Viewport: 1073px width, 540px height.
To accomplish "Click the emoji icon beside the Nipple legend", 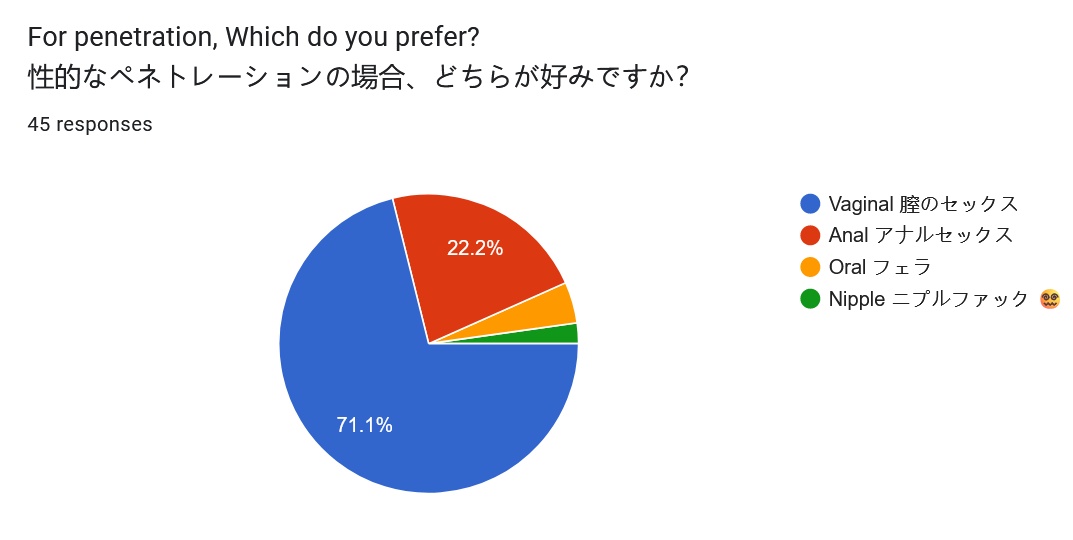I will [1049, 298].
